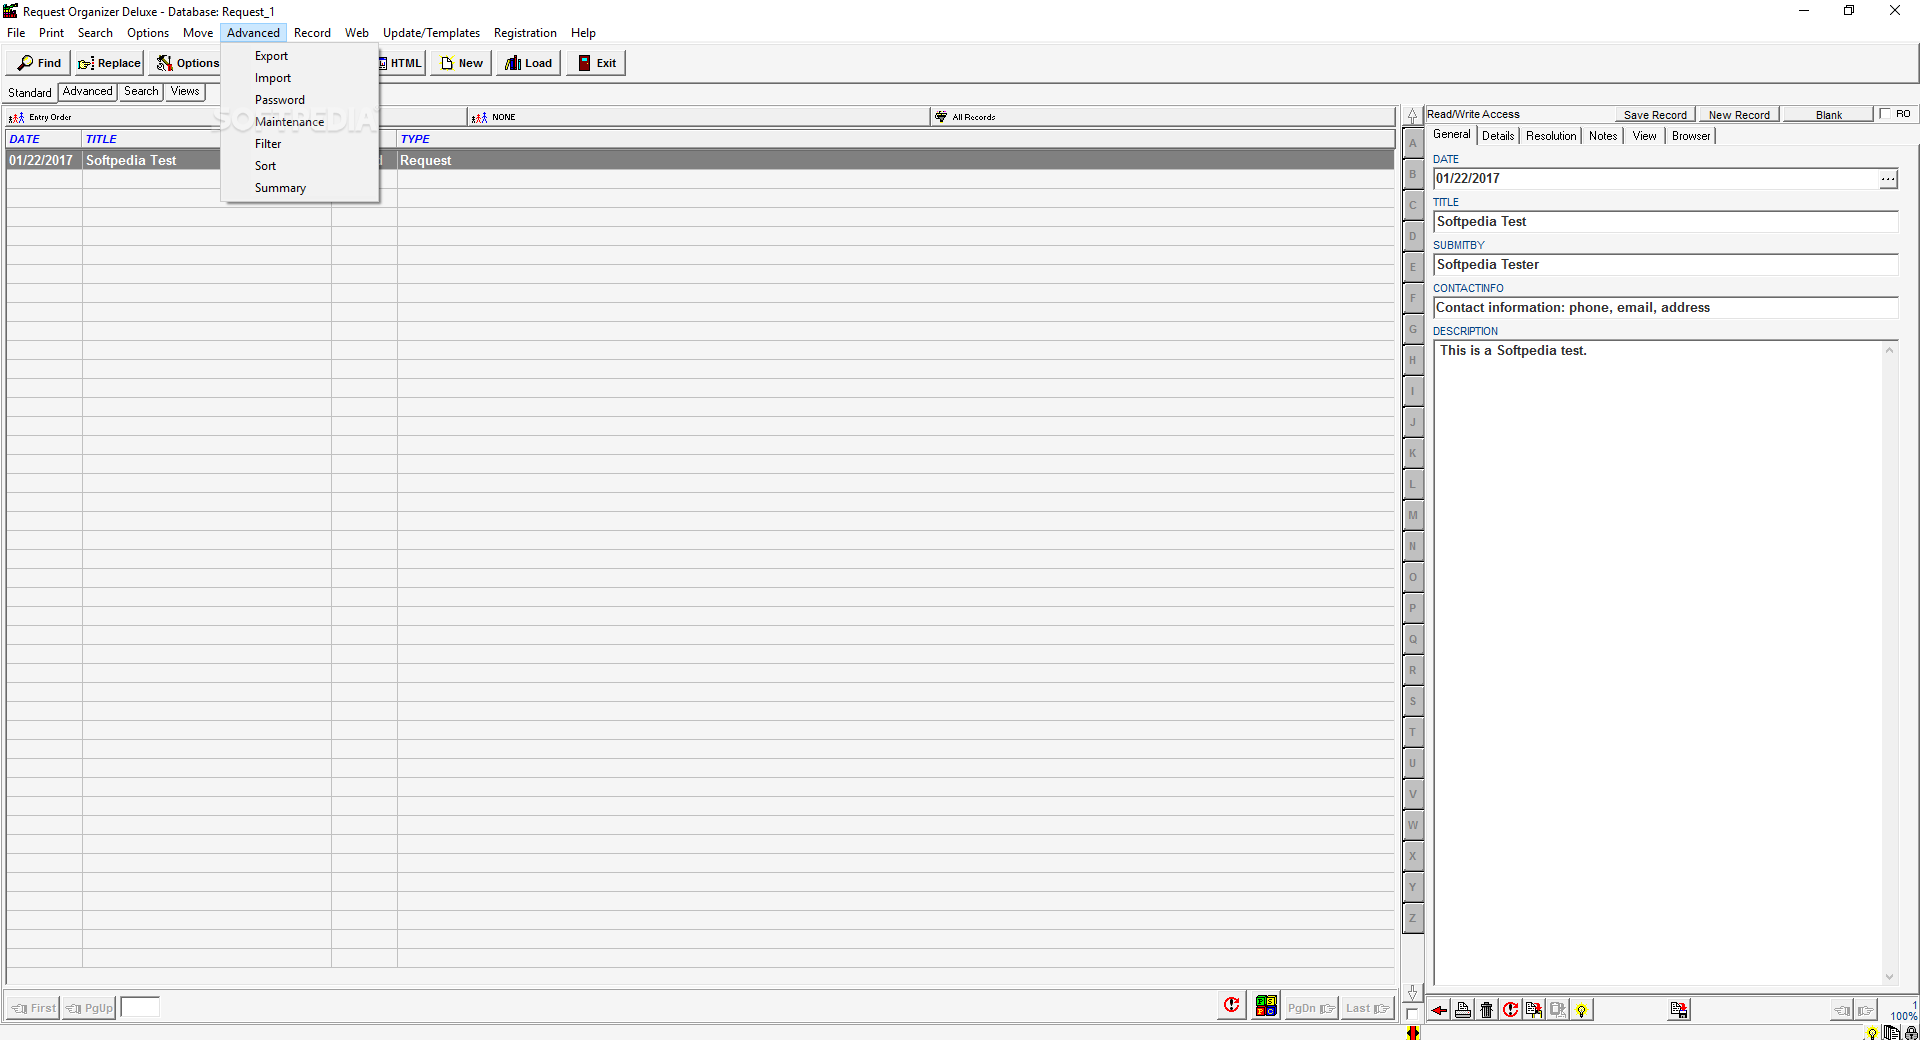Click the refresh icon beside the color blocks
Image resolution: width=1920 pixels, height=1040 pixels.
pos(1232,1006)
